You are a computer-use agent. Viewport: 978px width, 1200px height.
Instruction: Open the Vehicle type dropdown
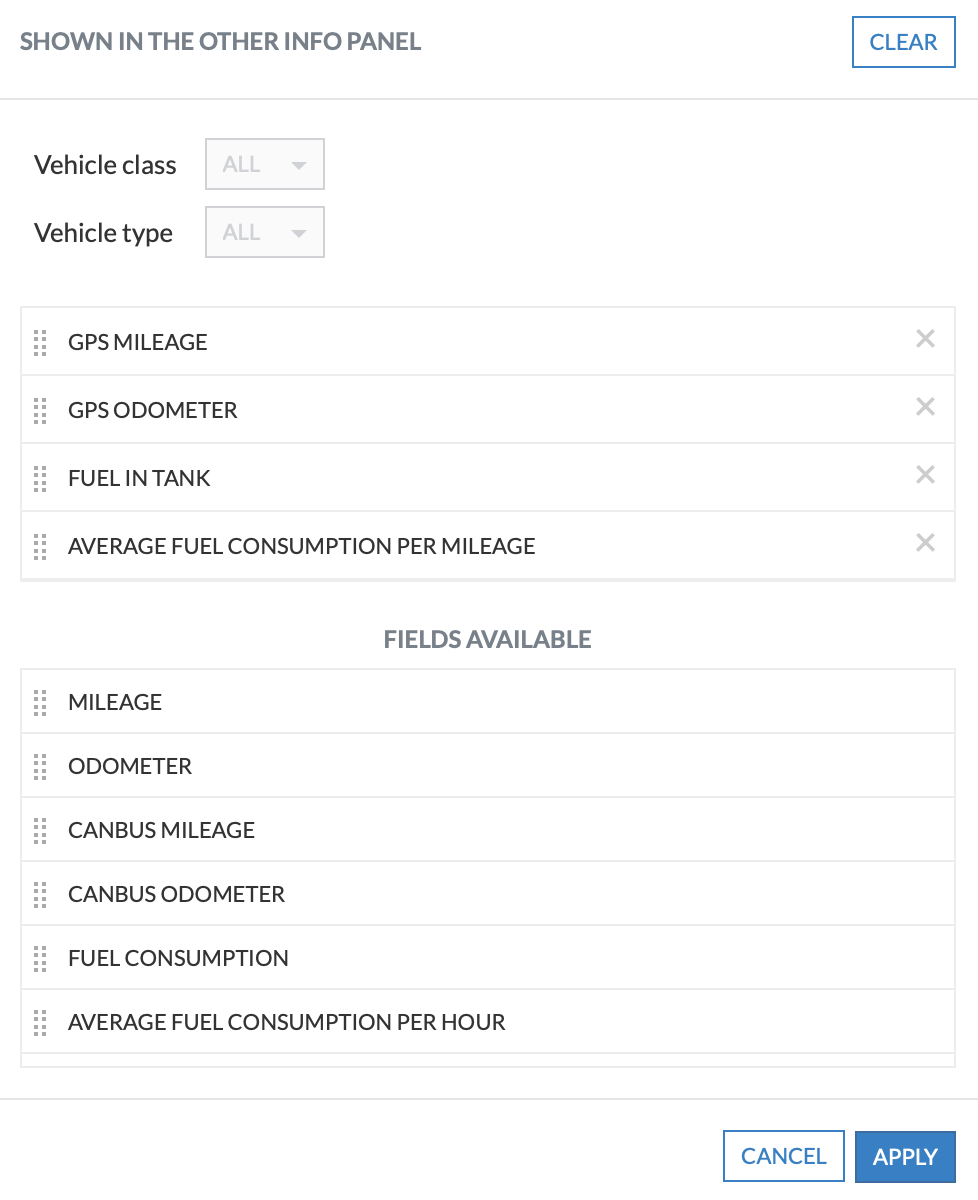click(264, 232)
